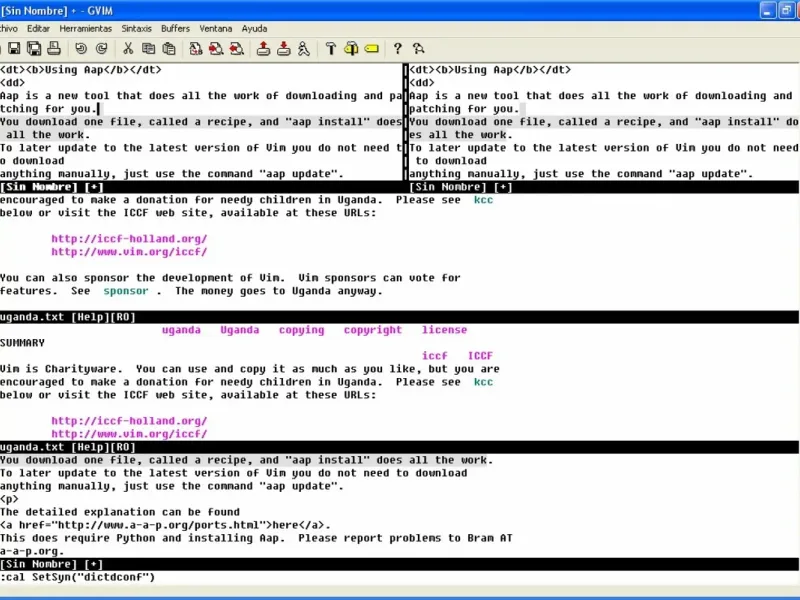
Task: Click the upper uganda.txt [Help][RO] status line
Action: click(400, 317)
